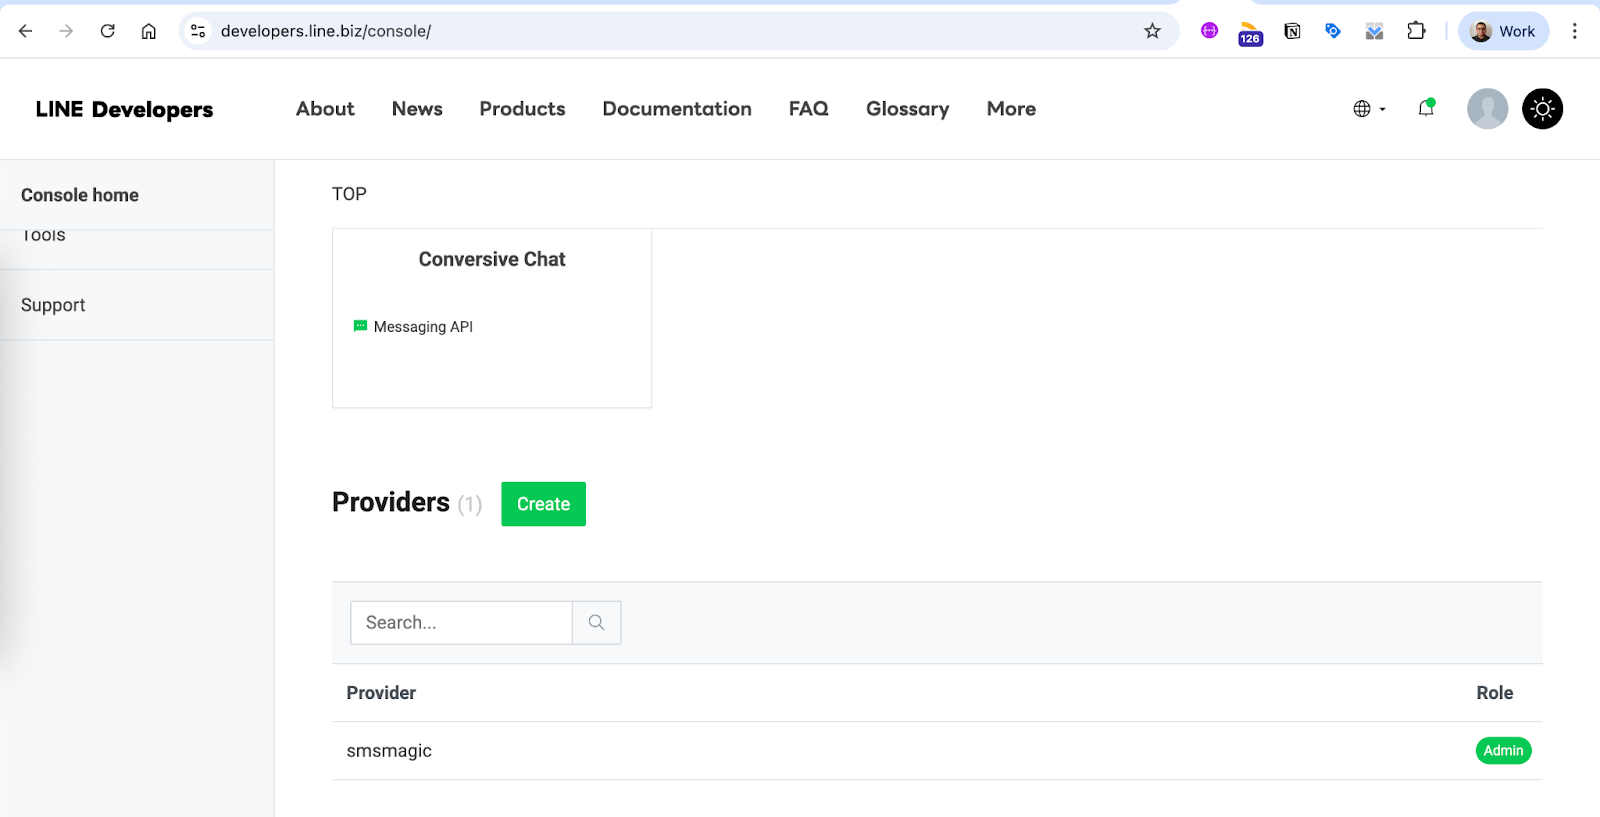Open the About menu item
The height and width of the screenshot is (817, 1600).
tap(325, 108)
